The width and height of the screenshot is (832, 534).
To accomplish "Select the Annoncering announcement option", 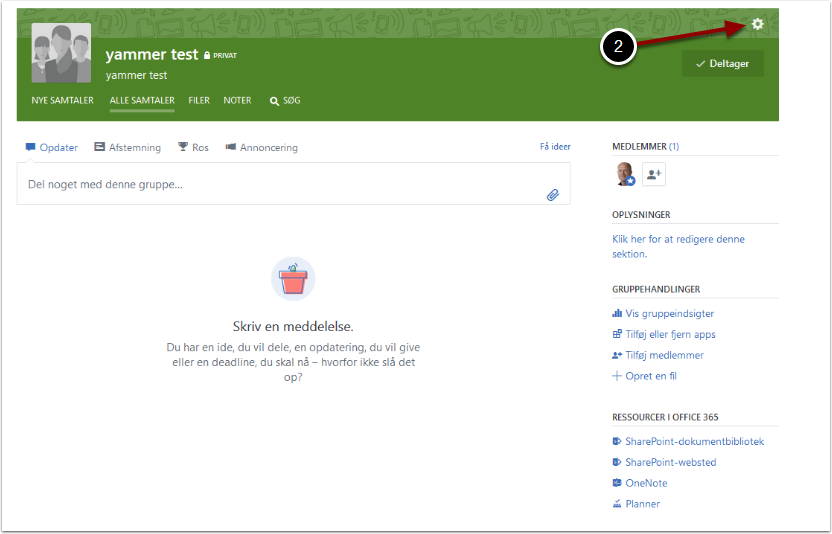I will 262,147.
